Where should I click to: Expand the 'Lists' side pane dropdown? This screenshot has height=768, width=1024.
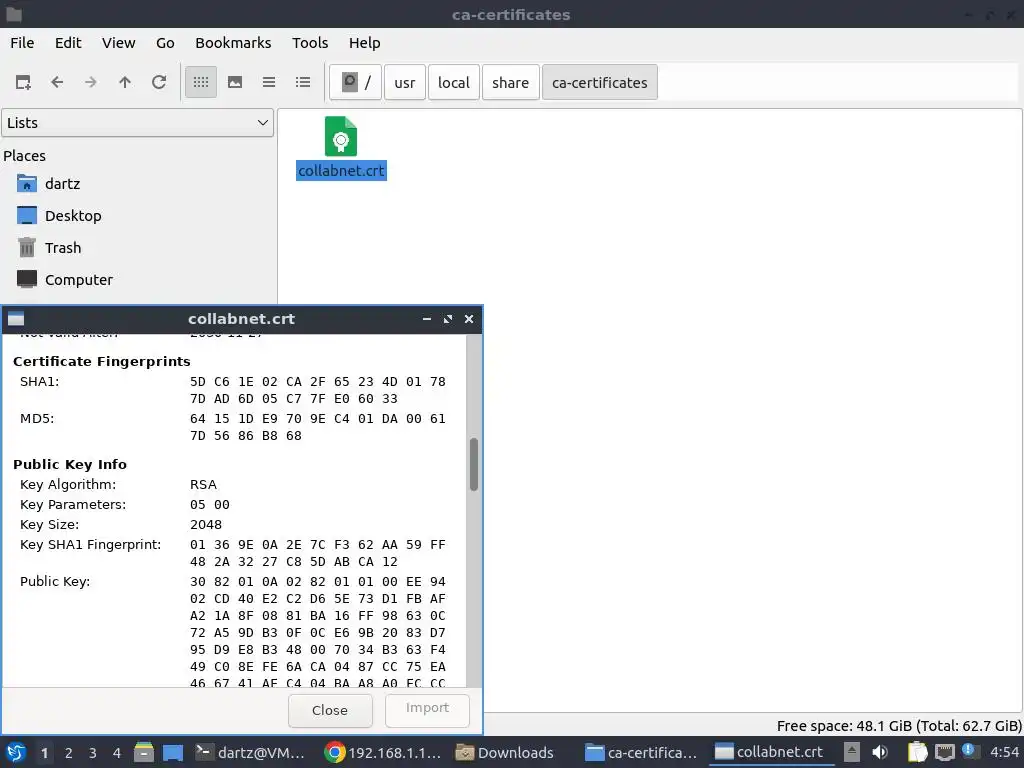pyautogui.click(x=138, y=123)
